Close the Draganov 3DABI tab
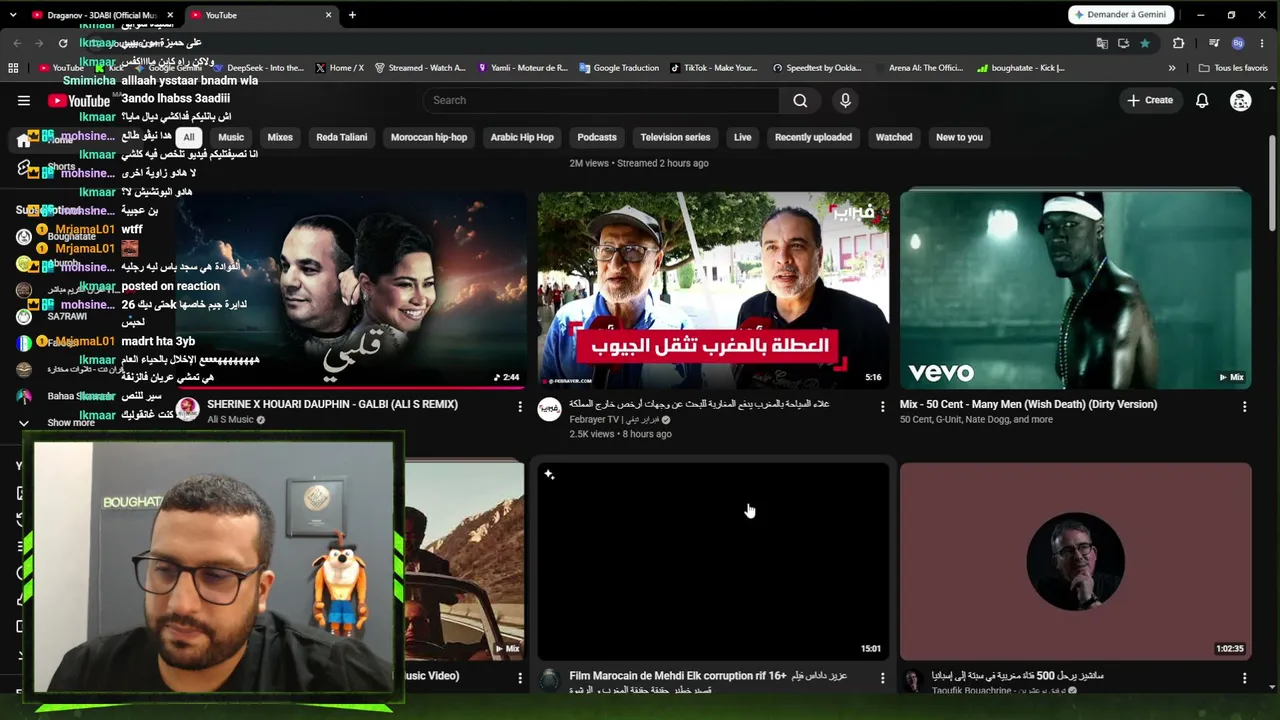Image resolution: width=1280 pixels, height=720 pixels. [170, 15]
